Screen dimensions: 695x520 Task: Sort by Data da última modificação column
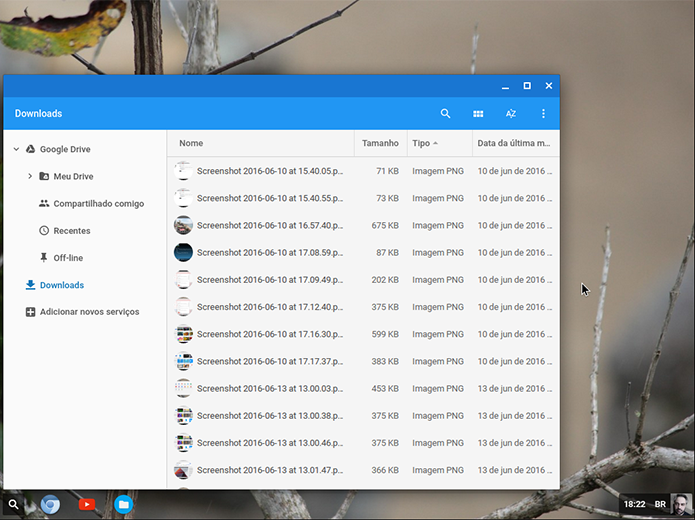click(514, 143)
